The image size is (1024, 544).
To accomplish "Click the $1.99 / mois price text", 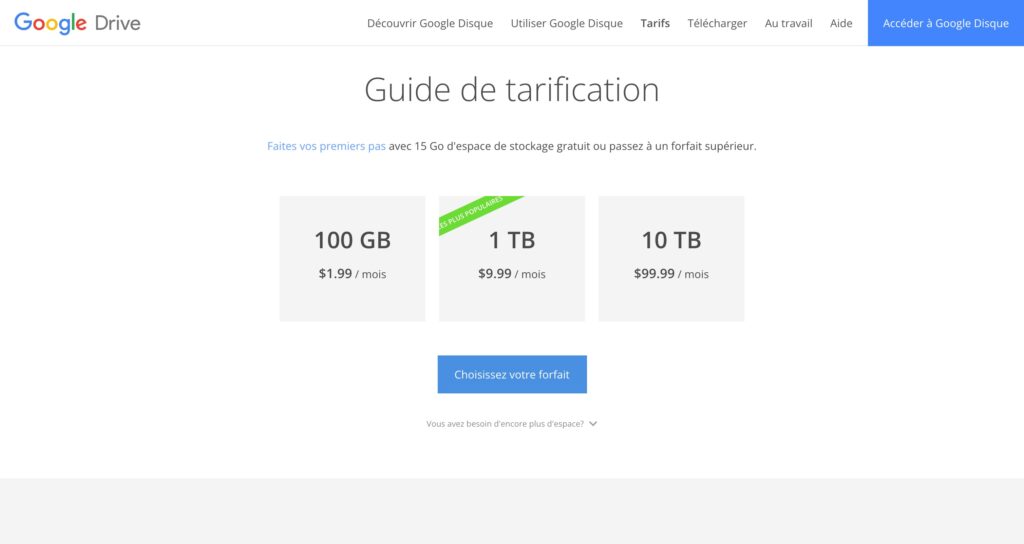I will (x=353, y=274).
